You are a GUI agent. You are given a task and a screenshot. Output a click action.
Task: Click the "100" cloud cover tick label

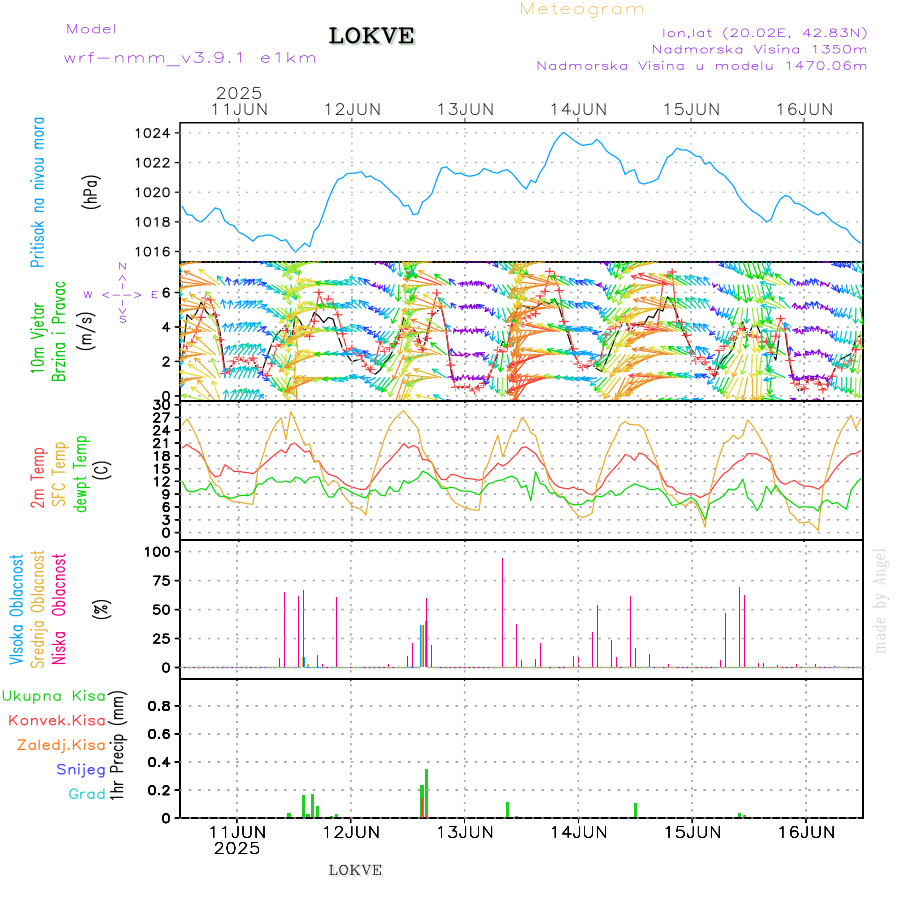[157, 552]
